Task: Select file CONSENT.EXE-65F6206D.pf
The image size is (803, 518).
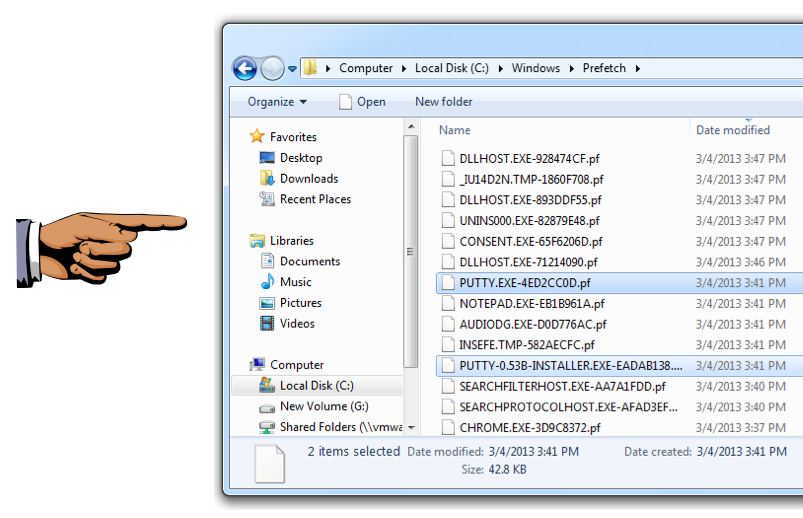Action: pyautogui.click(x=531, y=242)
